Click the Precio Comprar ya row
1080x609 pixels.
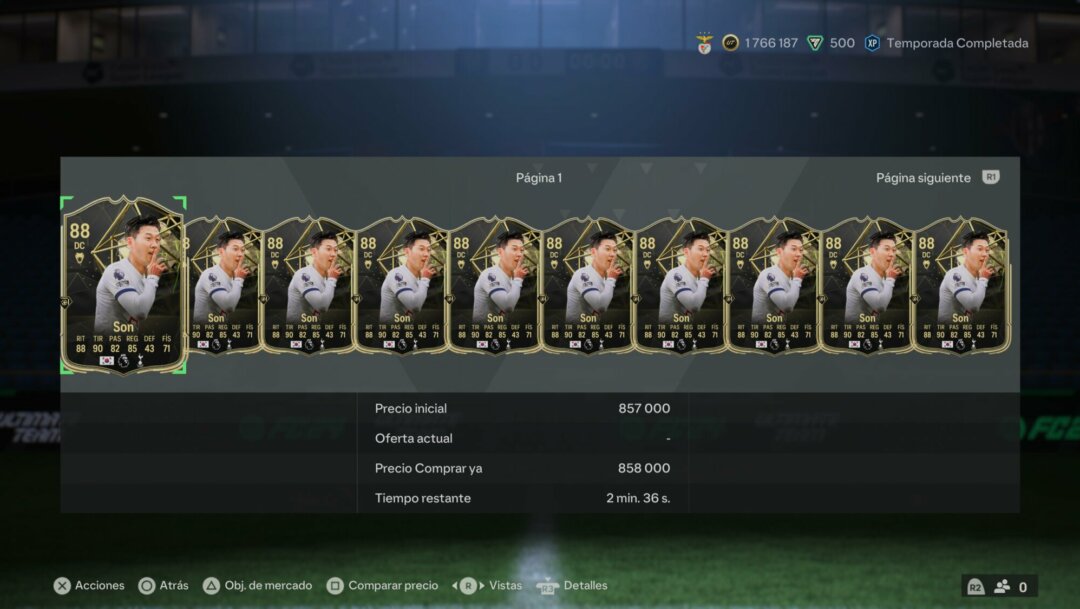click(x=523, y=468)
